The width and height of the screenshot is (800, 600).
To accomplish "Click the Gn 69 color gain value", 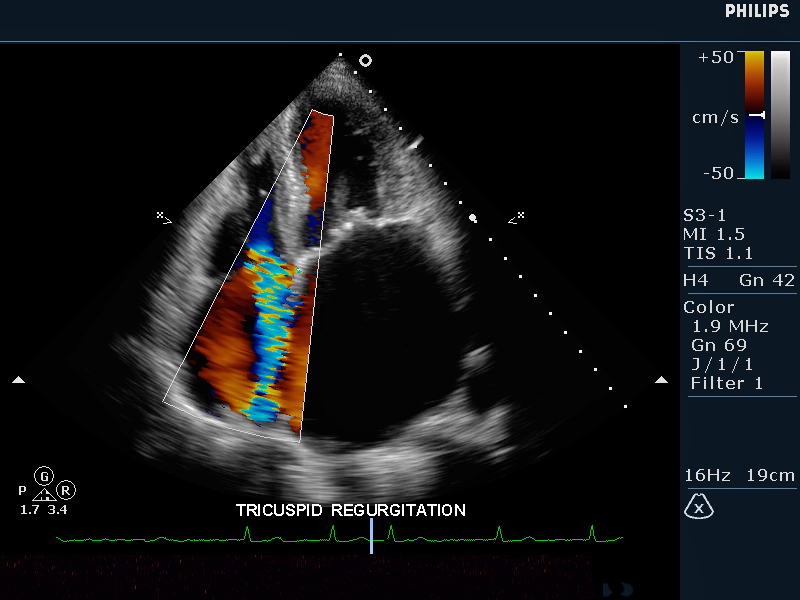I will coord(719,345).
